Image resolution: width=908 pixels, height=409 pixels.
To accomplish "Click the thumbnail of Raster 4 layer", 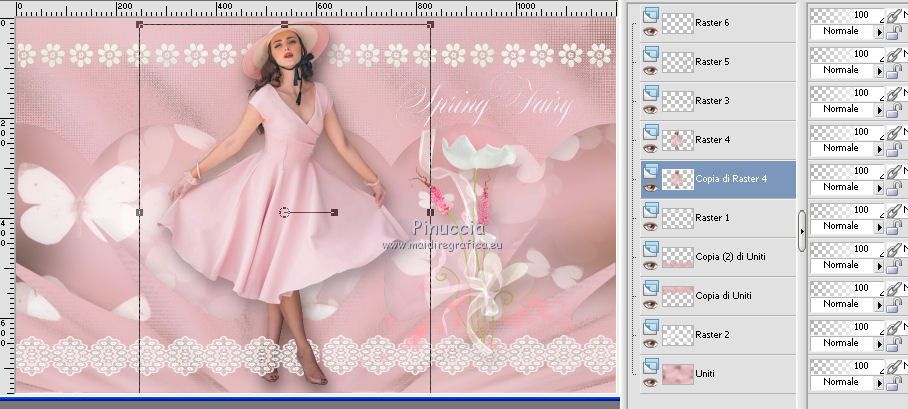I will point(678,140).
